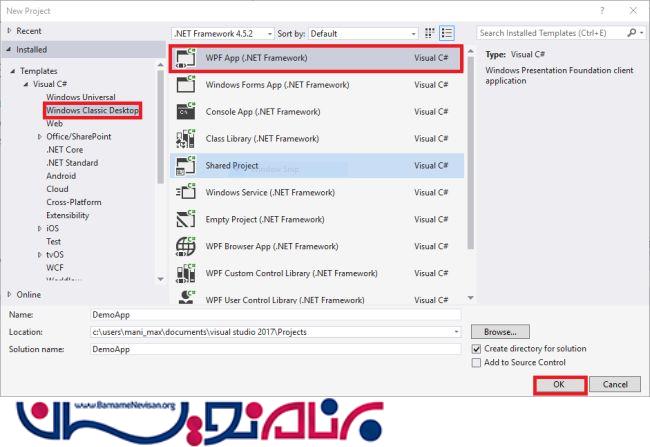Viewport: 650px width, 447px height.
Task: Select WPF Custom Control Library text
Action: coord(291,274)
